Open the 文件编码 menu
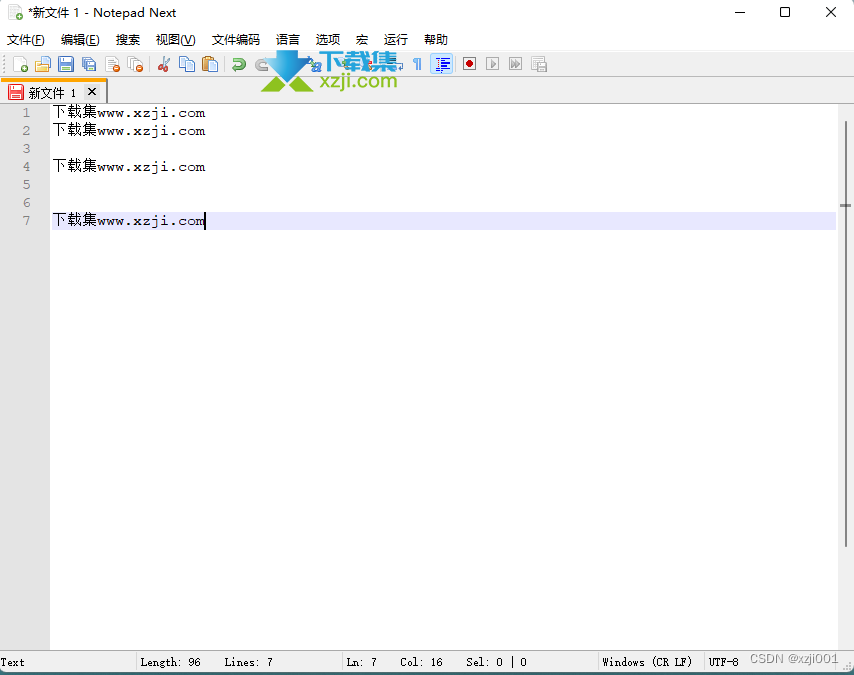 [236, 40]
